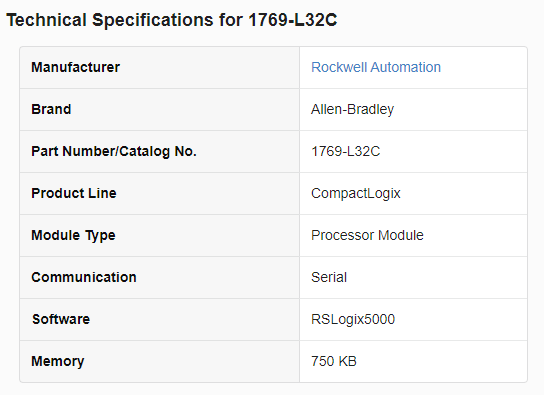Screen dimensions: 544x395
Task: Click the word Specifications in the heading
Action: tap(153, 20)
